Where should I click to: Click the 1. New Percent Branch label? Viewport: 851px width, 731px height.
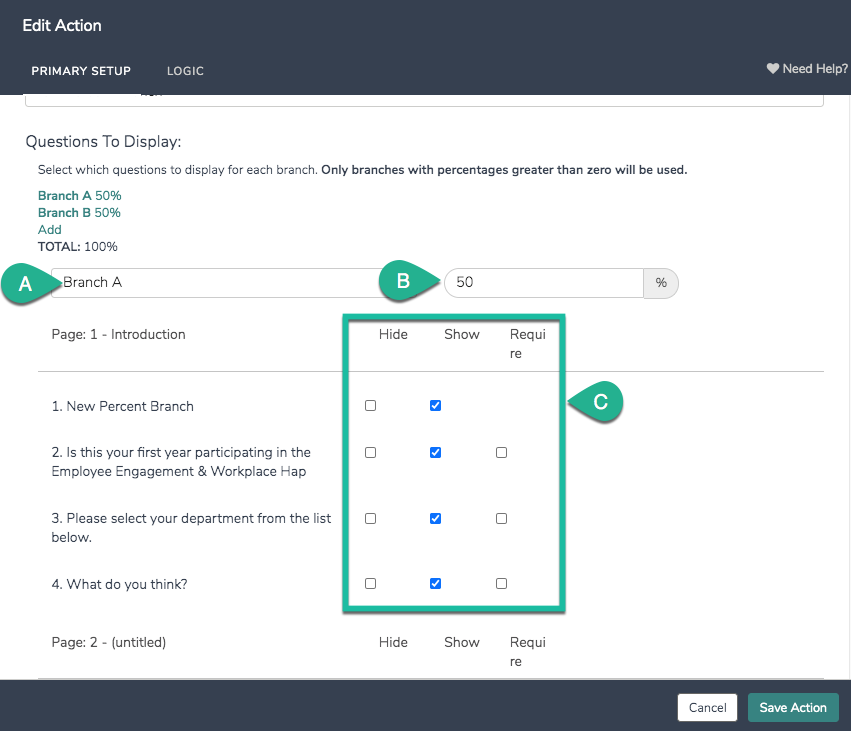[x=123, y=406]
